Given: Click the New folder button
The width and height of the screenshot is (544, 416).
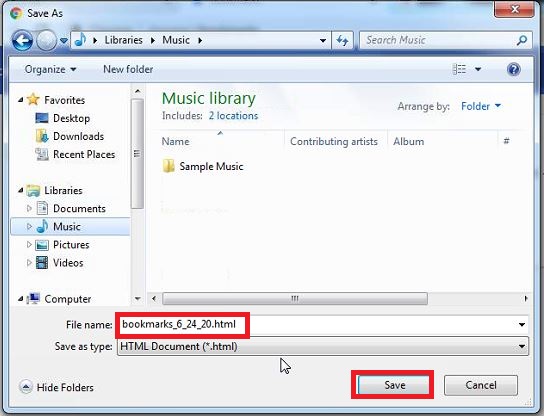Looking at the screenshot, I should 128,69.
